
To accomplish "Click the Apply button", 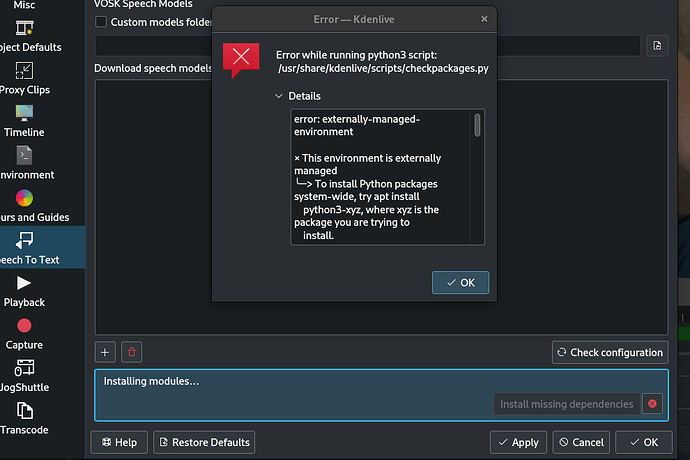I will (518, 442).
